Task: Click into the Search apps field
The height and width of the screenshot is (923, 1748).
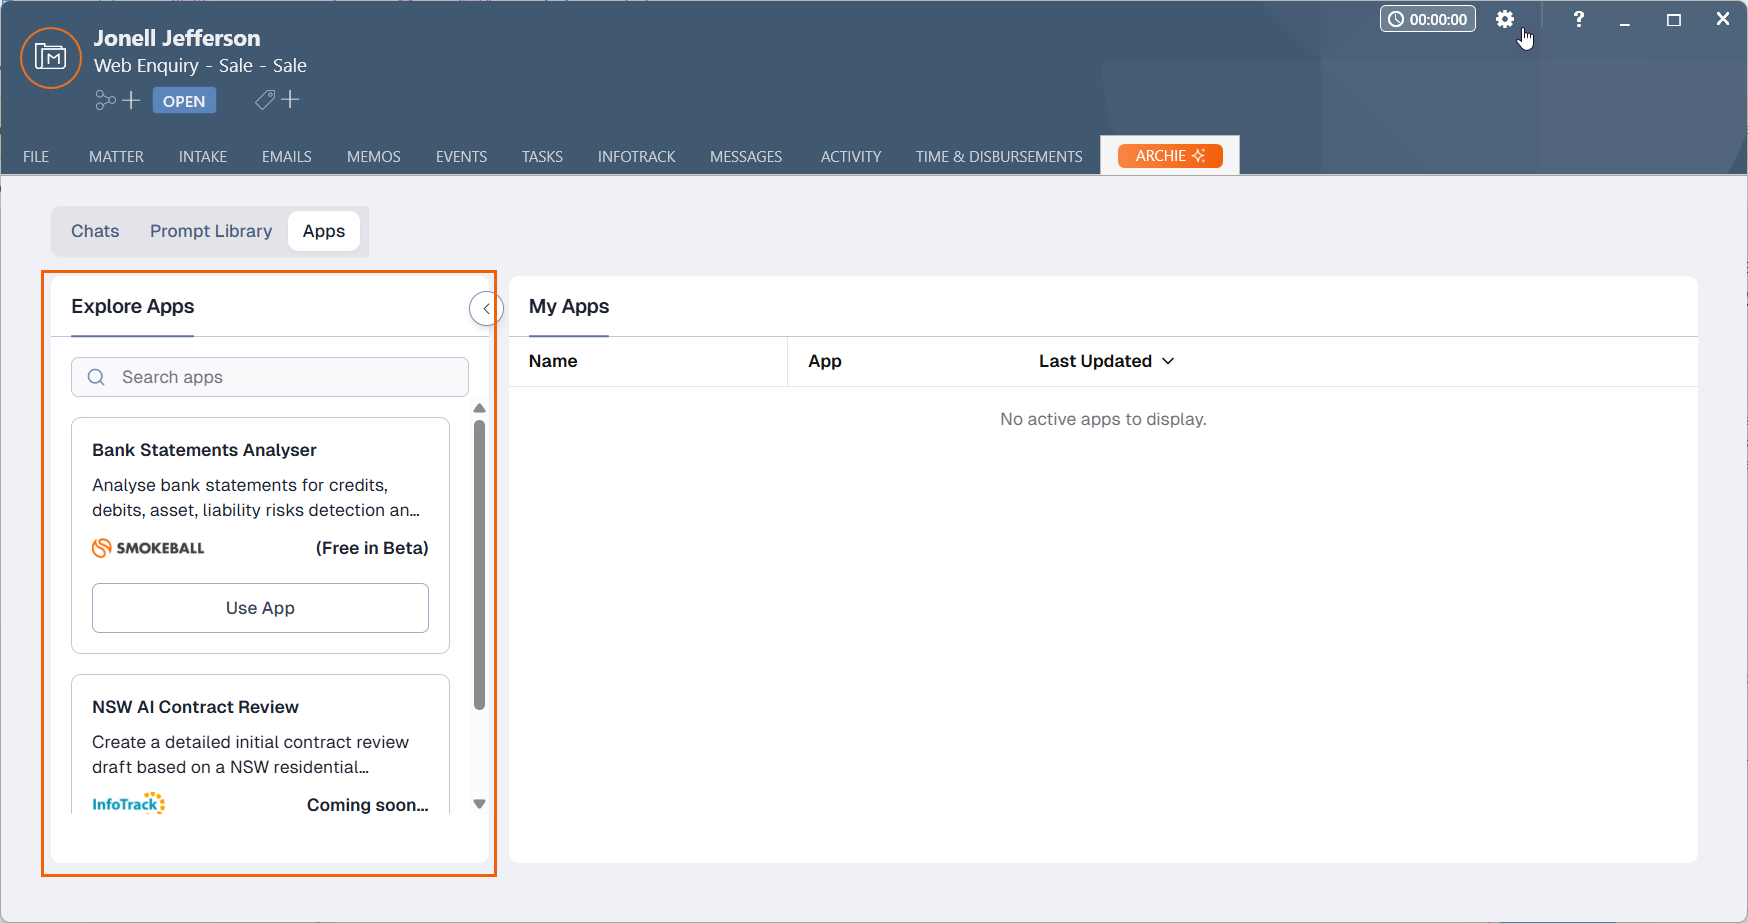Action: tap(270, 377)
